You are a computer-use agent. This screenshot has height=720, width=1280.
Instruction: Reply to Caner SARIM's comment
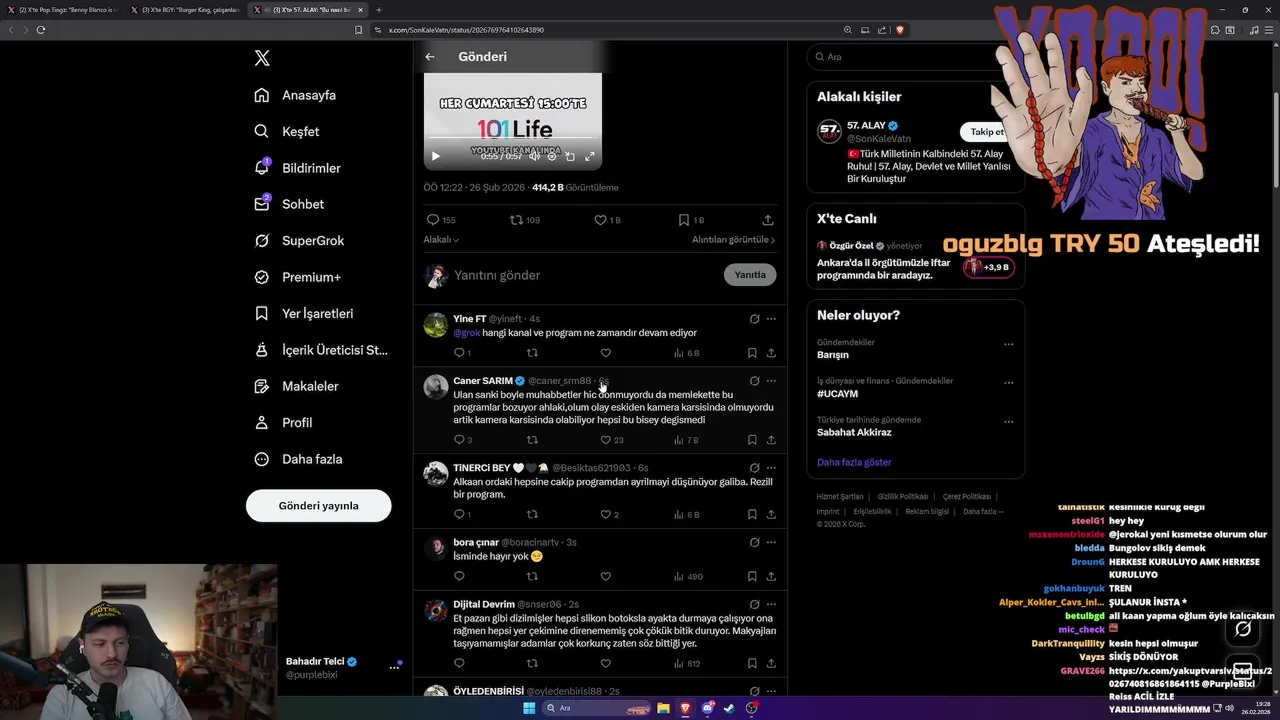tap(463, 440)
